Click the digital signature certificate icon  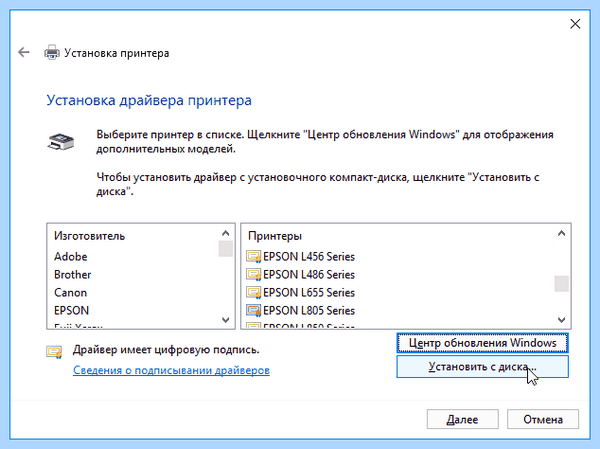point(54,352)
